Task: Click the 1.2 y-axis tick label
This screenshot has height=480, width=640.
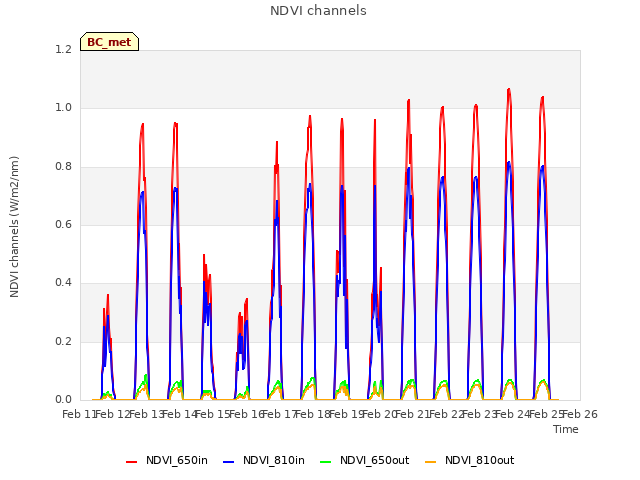Action: (x=63, y=49)
